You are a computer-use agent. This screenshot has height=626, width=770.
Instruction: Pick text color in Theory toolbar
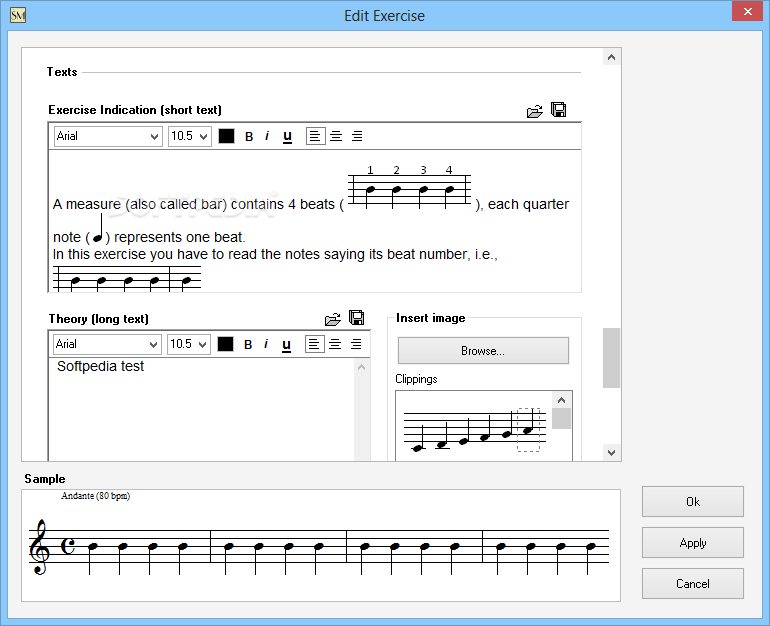(225, 344)
